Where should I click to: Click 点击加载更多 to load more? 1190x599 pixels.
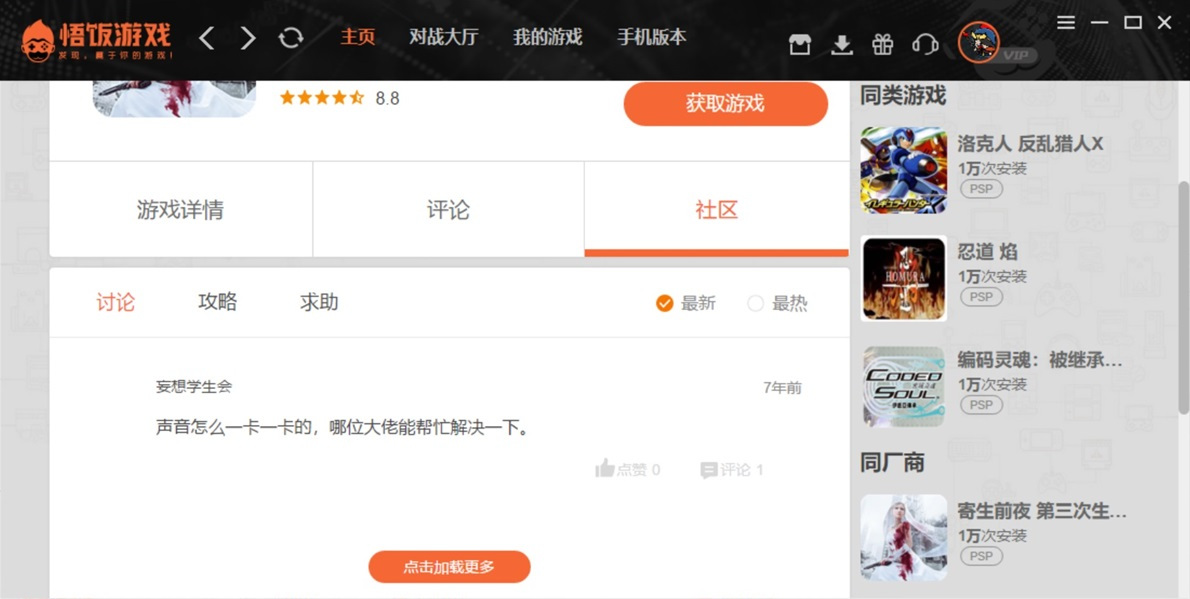point(449,567)
